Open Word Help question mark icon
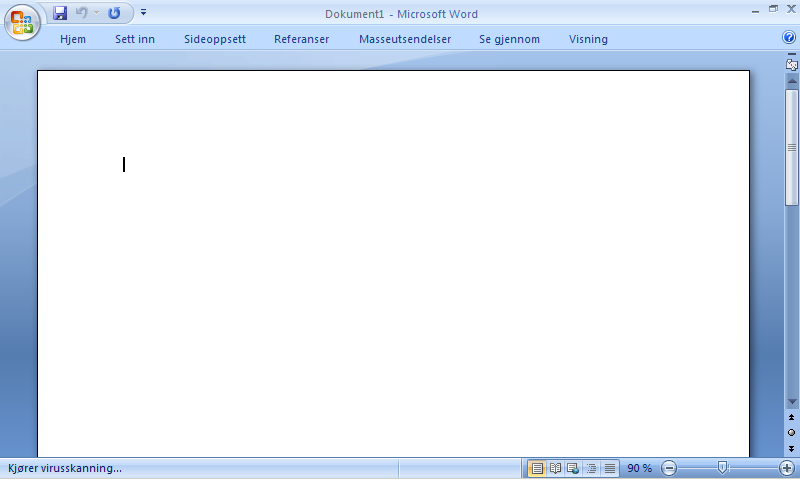800x480 pixels. 789,37
